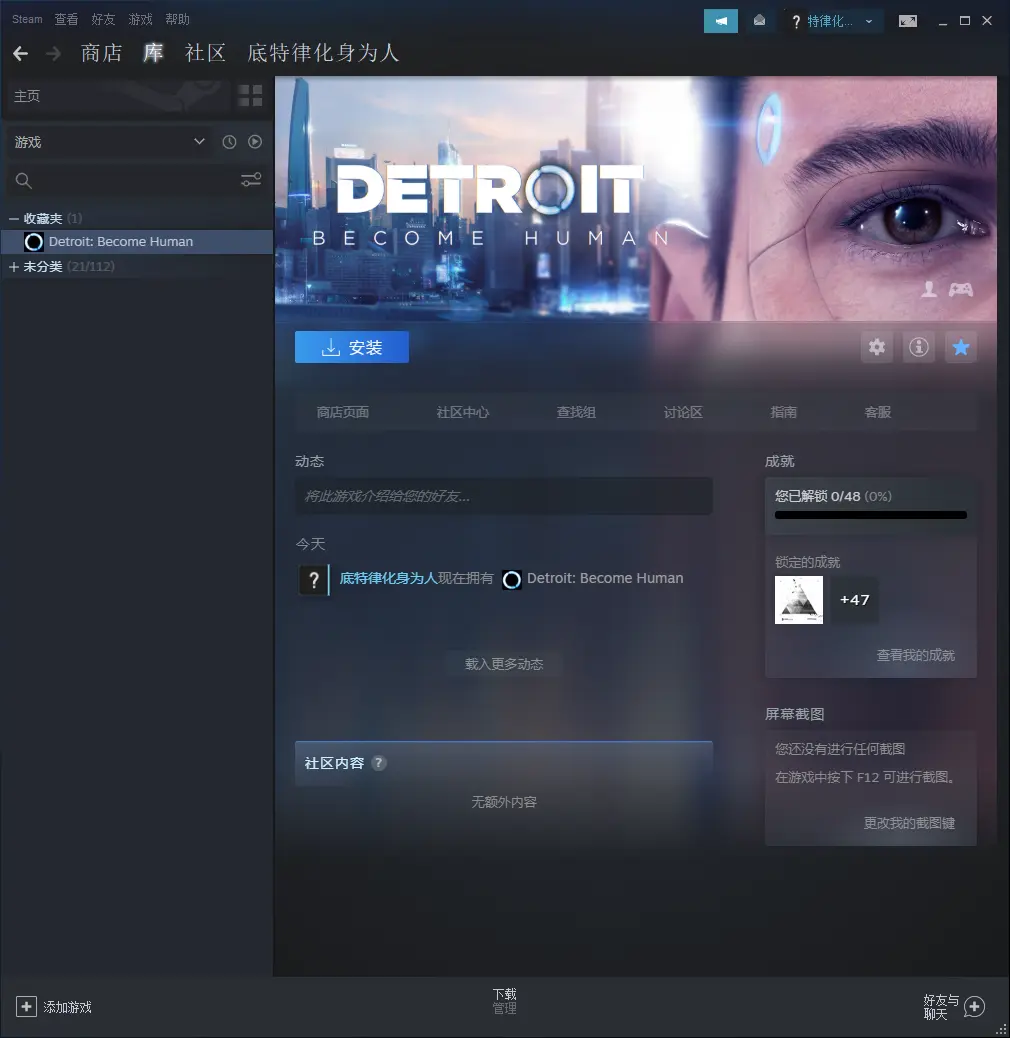This screenshot has height=1038, width=1010.
Task: Show game info circle icon
Action: point(919,347)
